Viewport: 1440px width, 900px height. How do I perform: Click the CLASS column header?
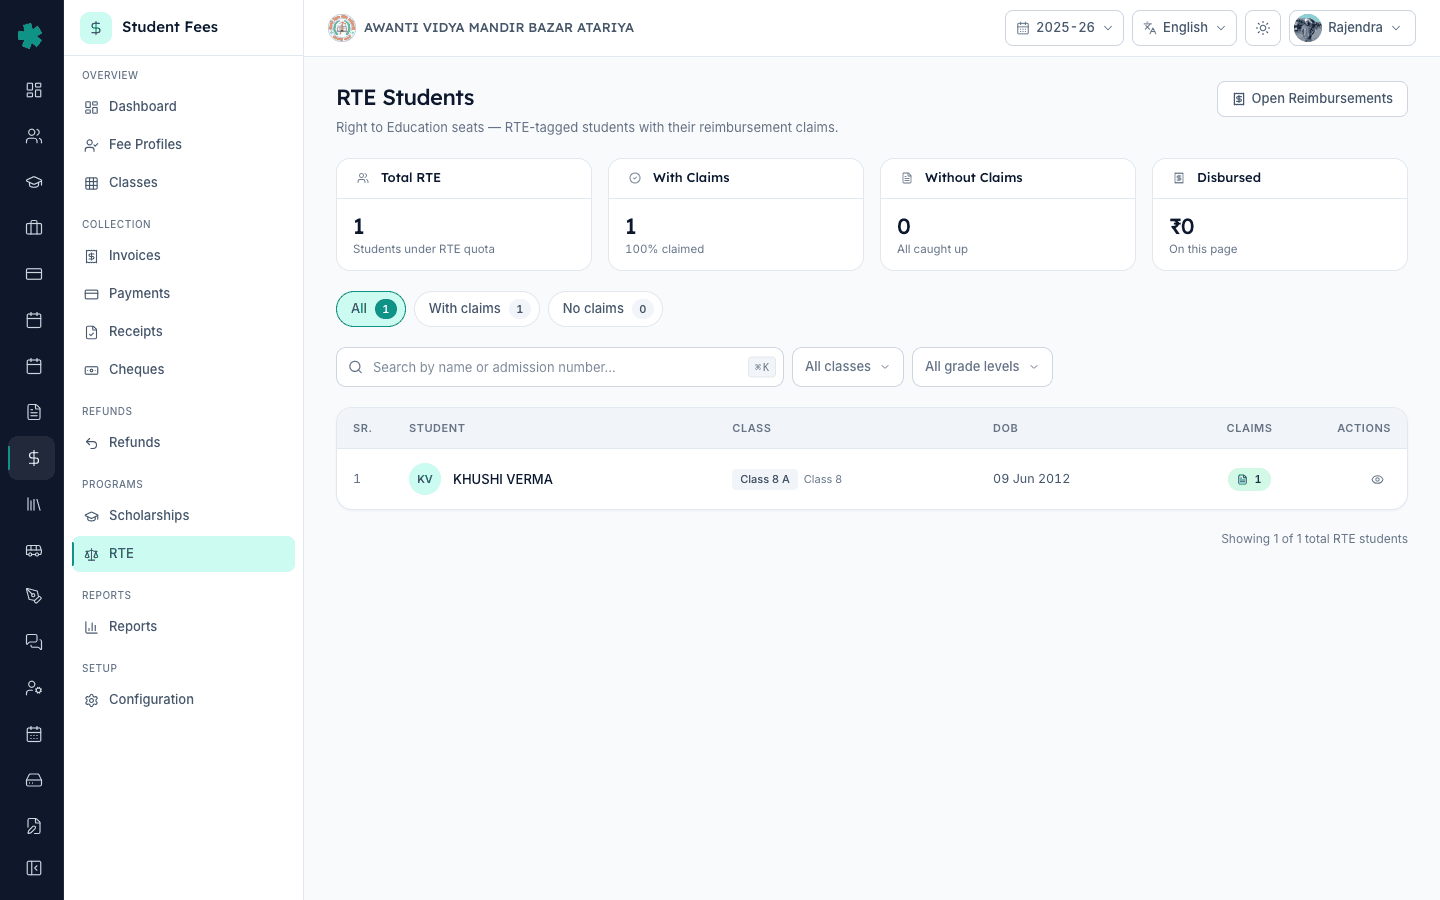[752, 428]
